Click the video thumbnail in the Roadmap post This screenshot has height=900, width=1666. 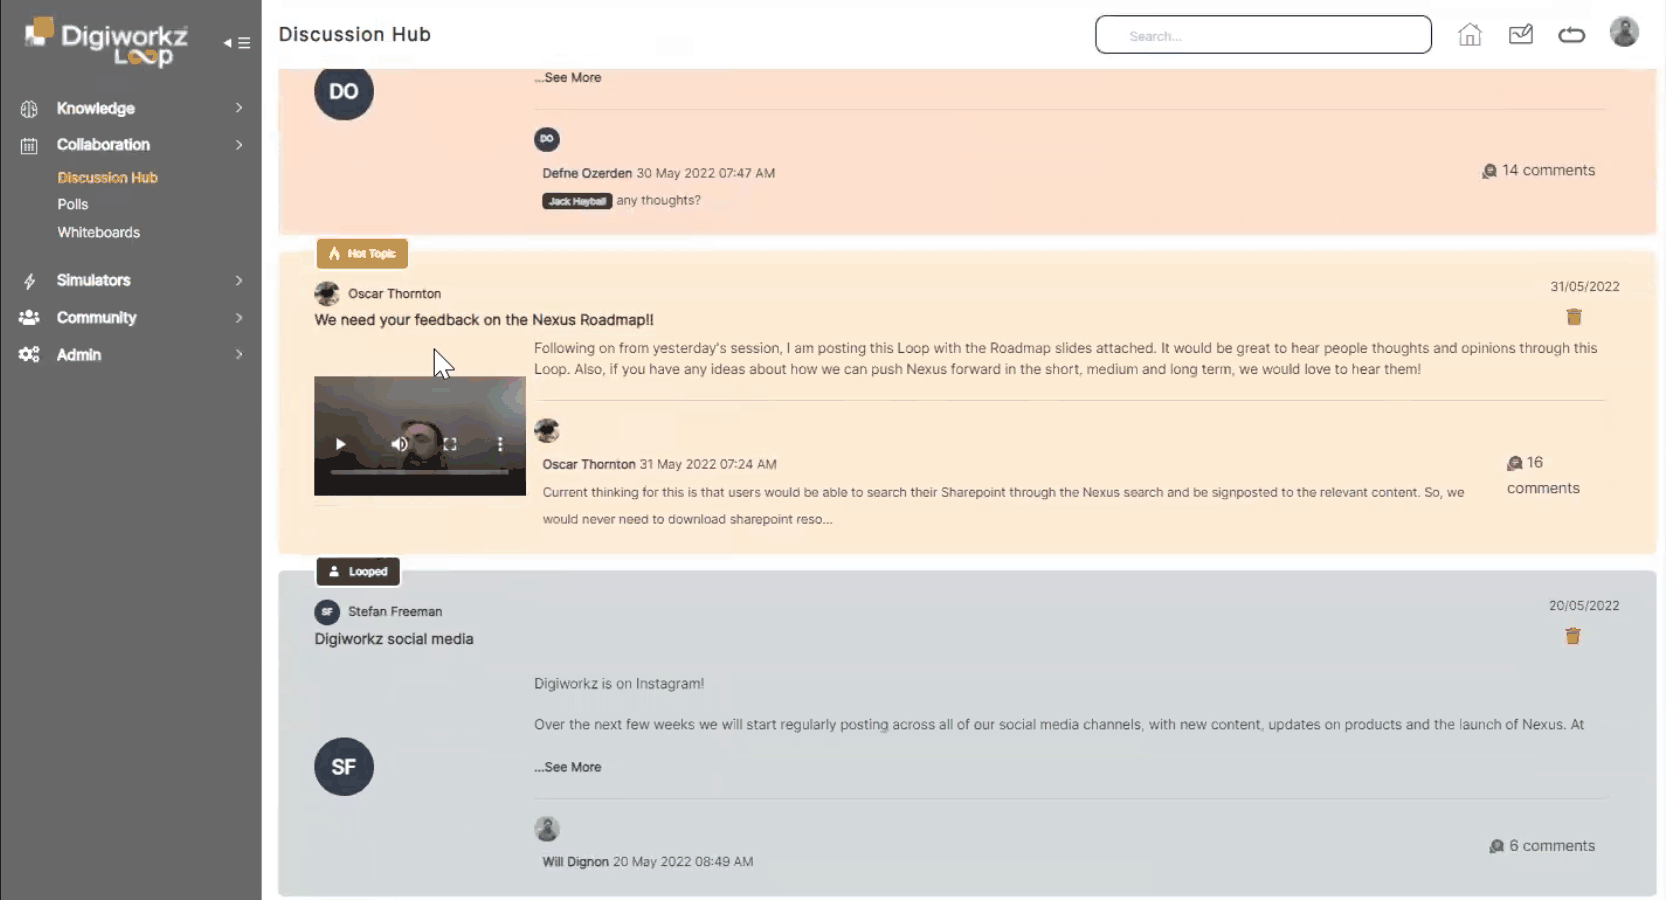[420, 436]
